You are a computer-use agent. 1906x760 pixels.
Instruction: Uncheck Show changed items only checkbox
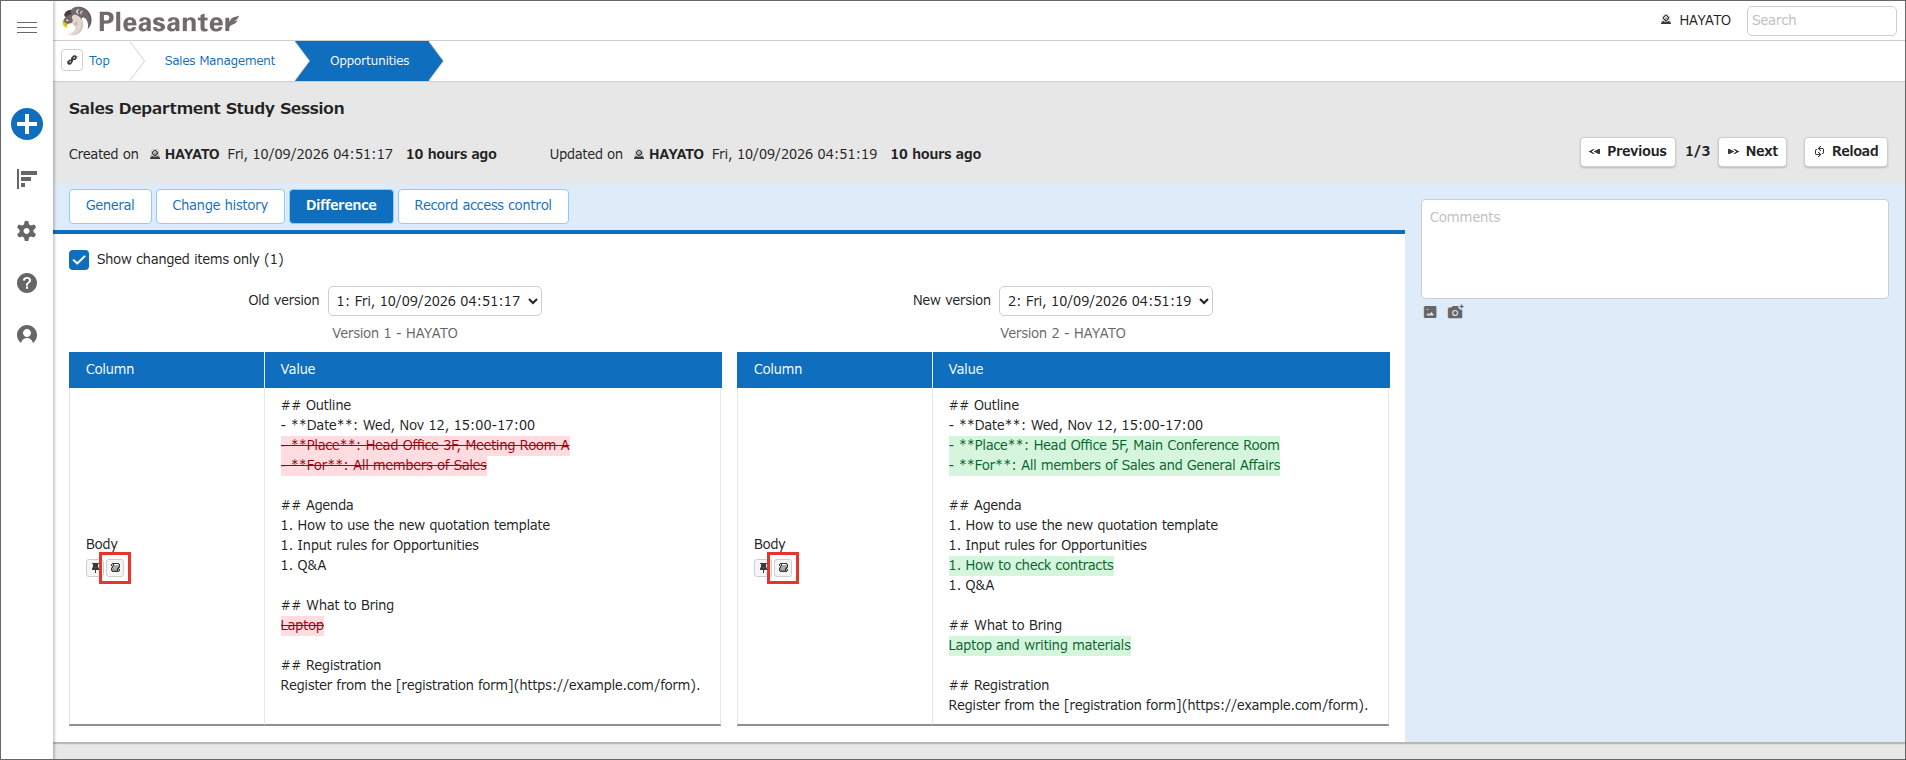(79, 260)
